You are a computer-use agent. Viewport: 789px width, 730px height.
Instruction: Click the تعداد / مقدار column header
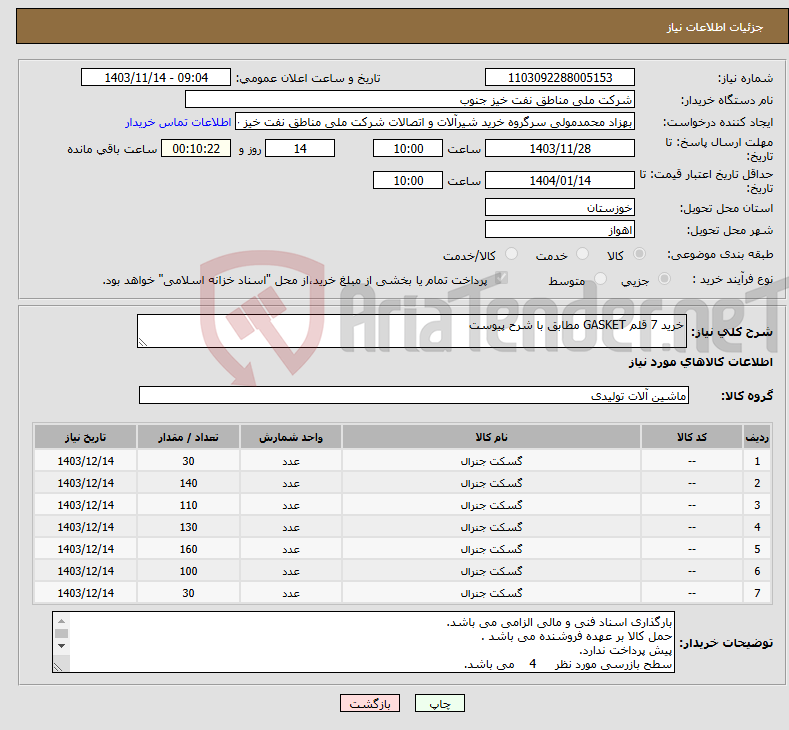pos(188,438)
